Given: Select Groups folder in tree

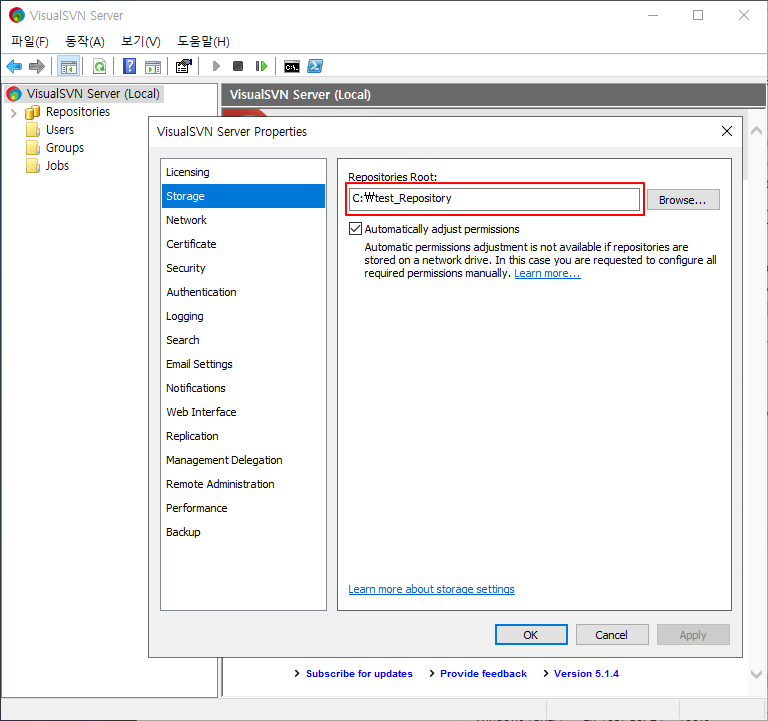Looking at the screenshot, I should 65,148.
